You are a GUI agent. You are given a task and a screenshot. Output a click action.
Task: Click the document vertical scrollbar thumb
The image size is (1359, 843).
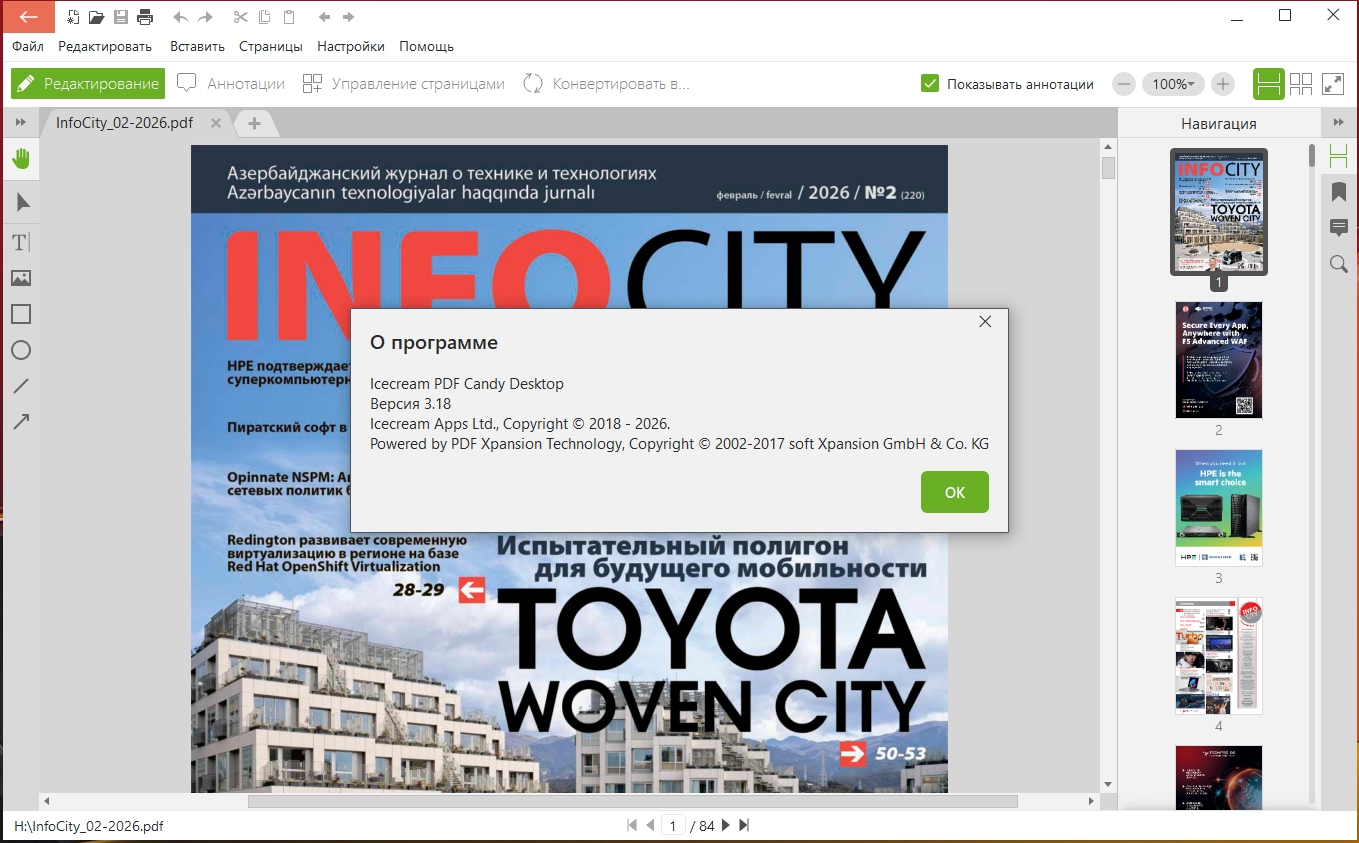click(1108, 167)
